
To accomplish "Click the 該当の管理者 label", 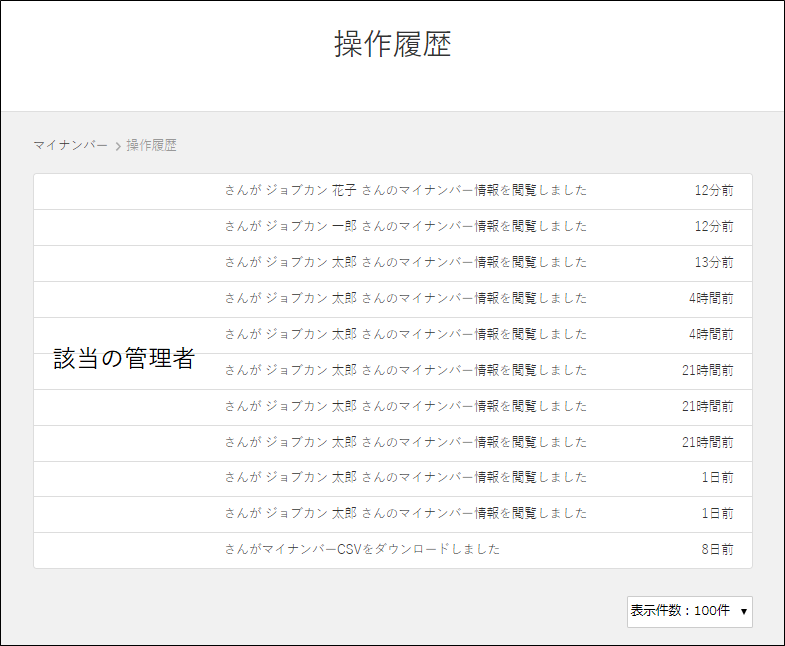I will tap(124, 360).
